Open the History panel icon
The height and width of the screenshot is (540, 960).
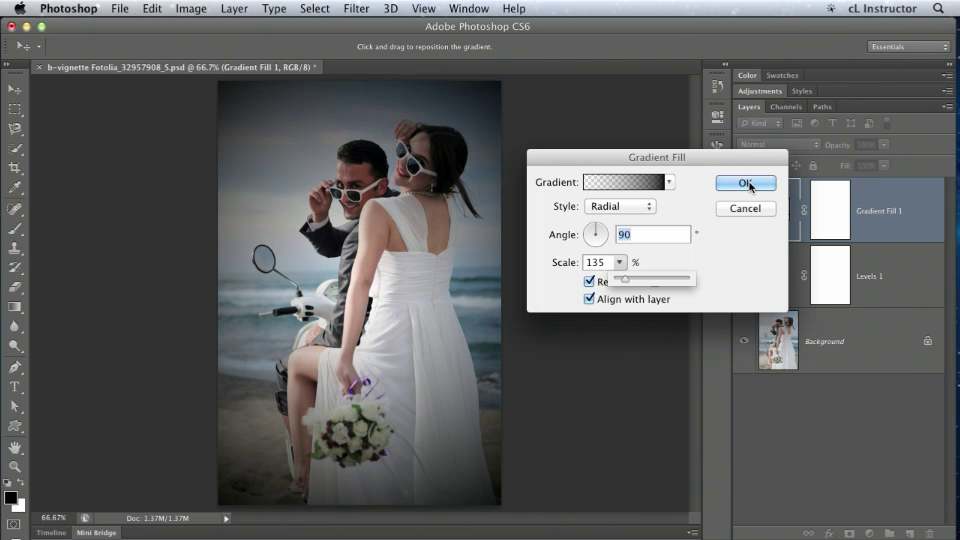[x=718, y=87]
